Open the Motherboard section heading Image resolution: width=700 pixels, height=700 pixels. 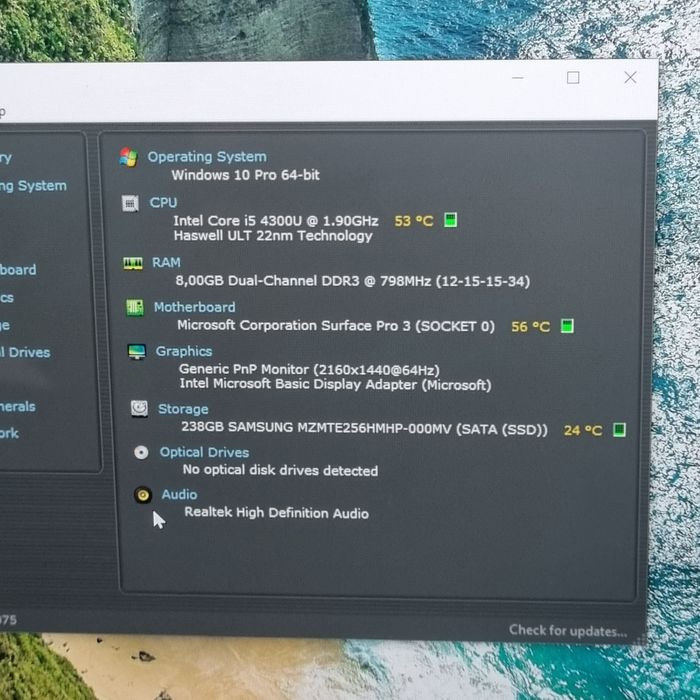click(195, 307)
